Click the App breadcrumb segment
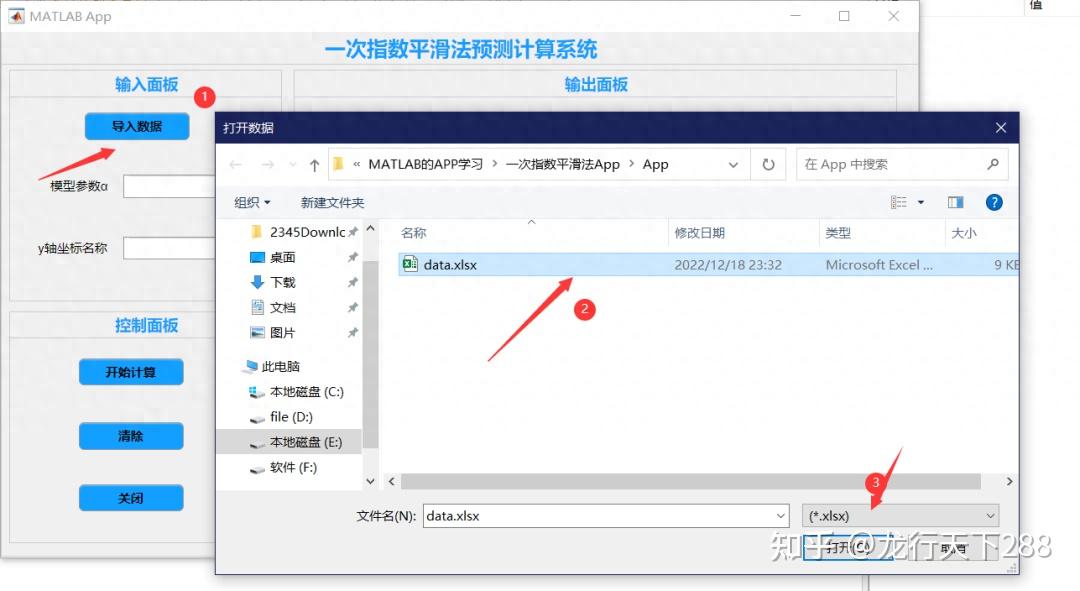Viewport: 1080px width, 591px height. click(x=656, y=165)
